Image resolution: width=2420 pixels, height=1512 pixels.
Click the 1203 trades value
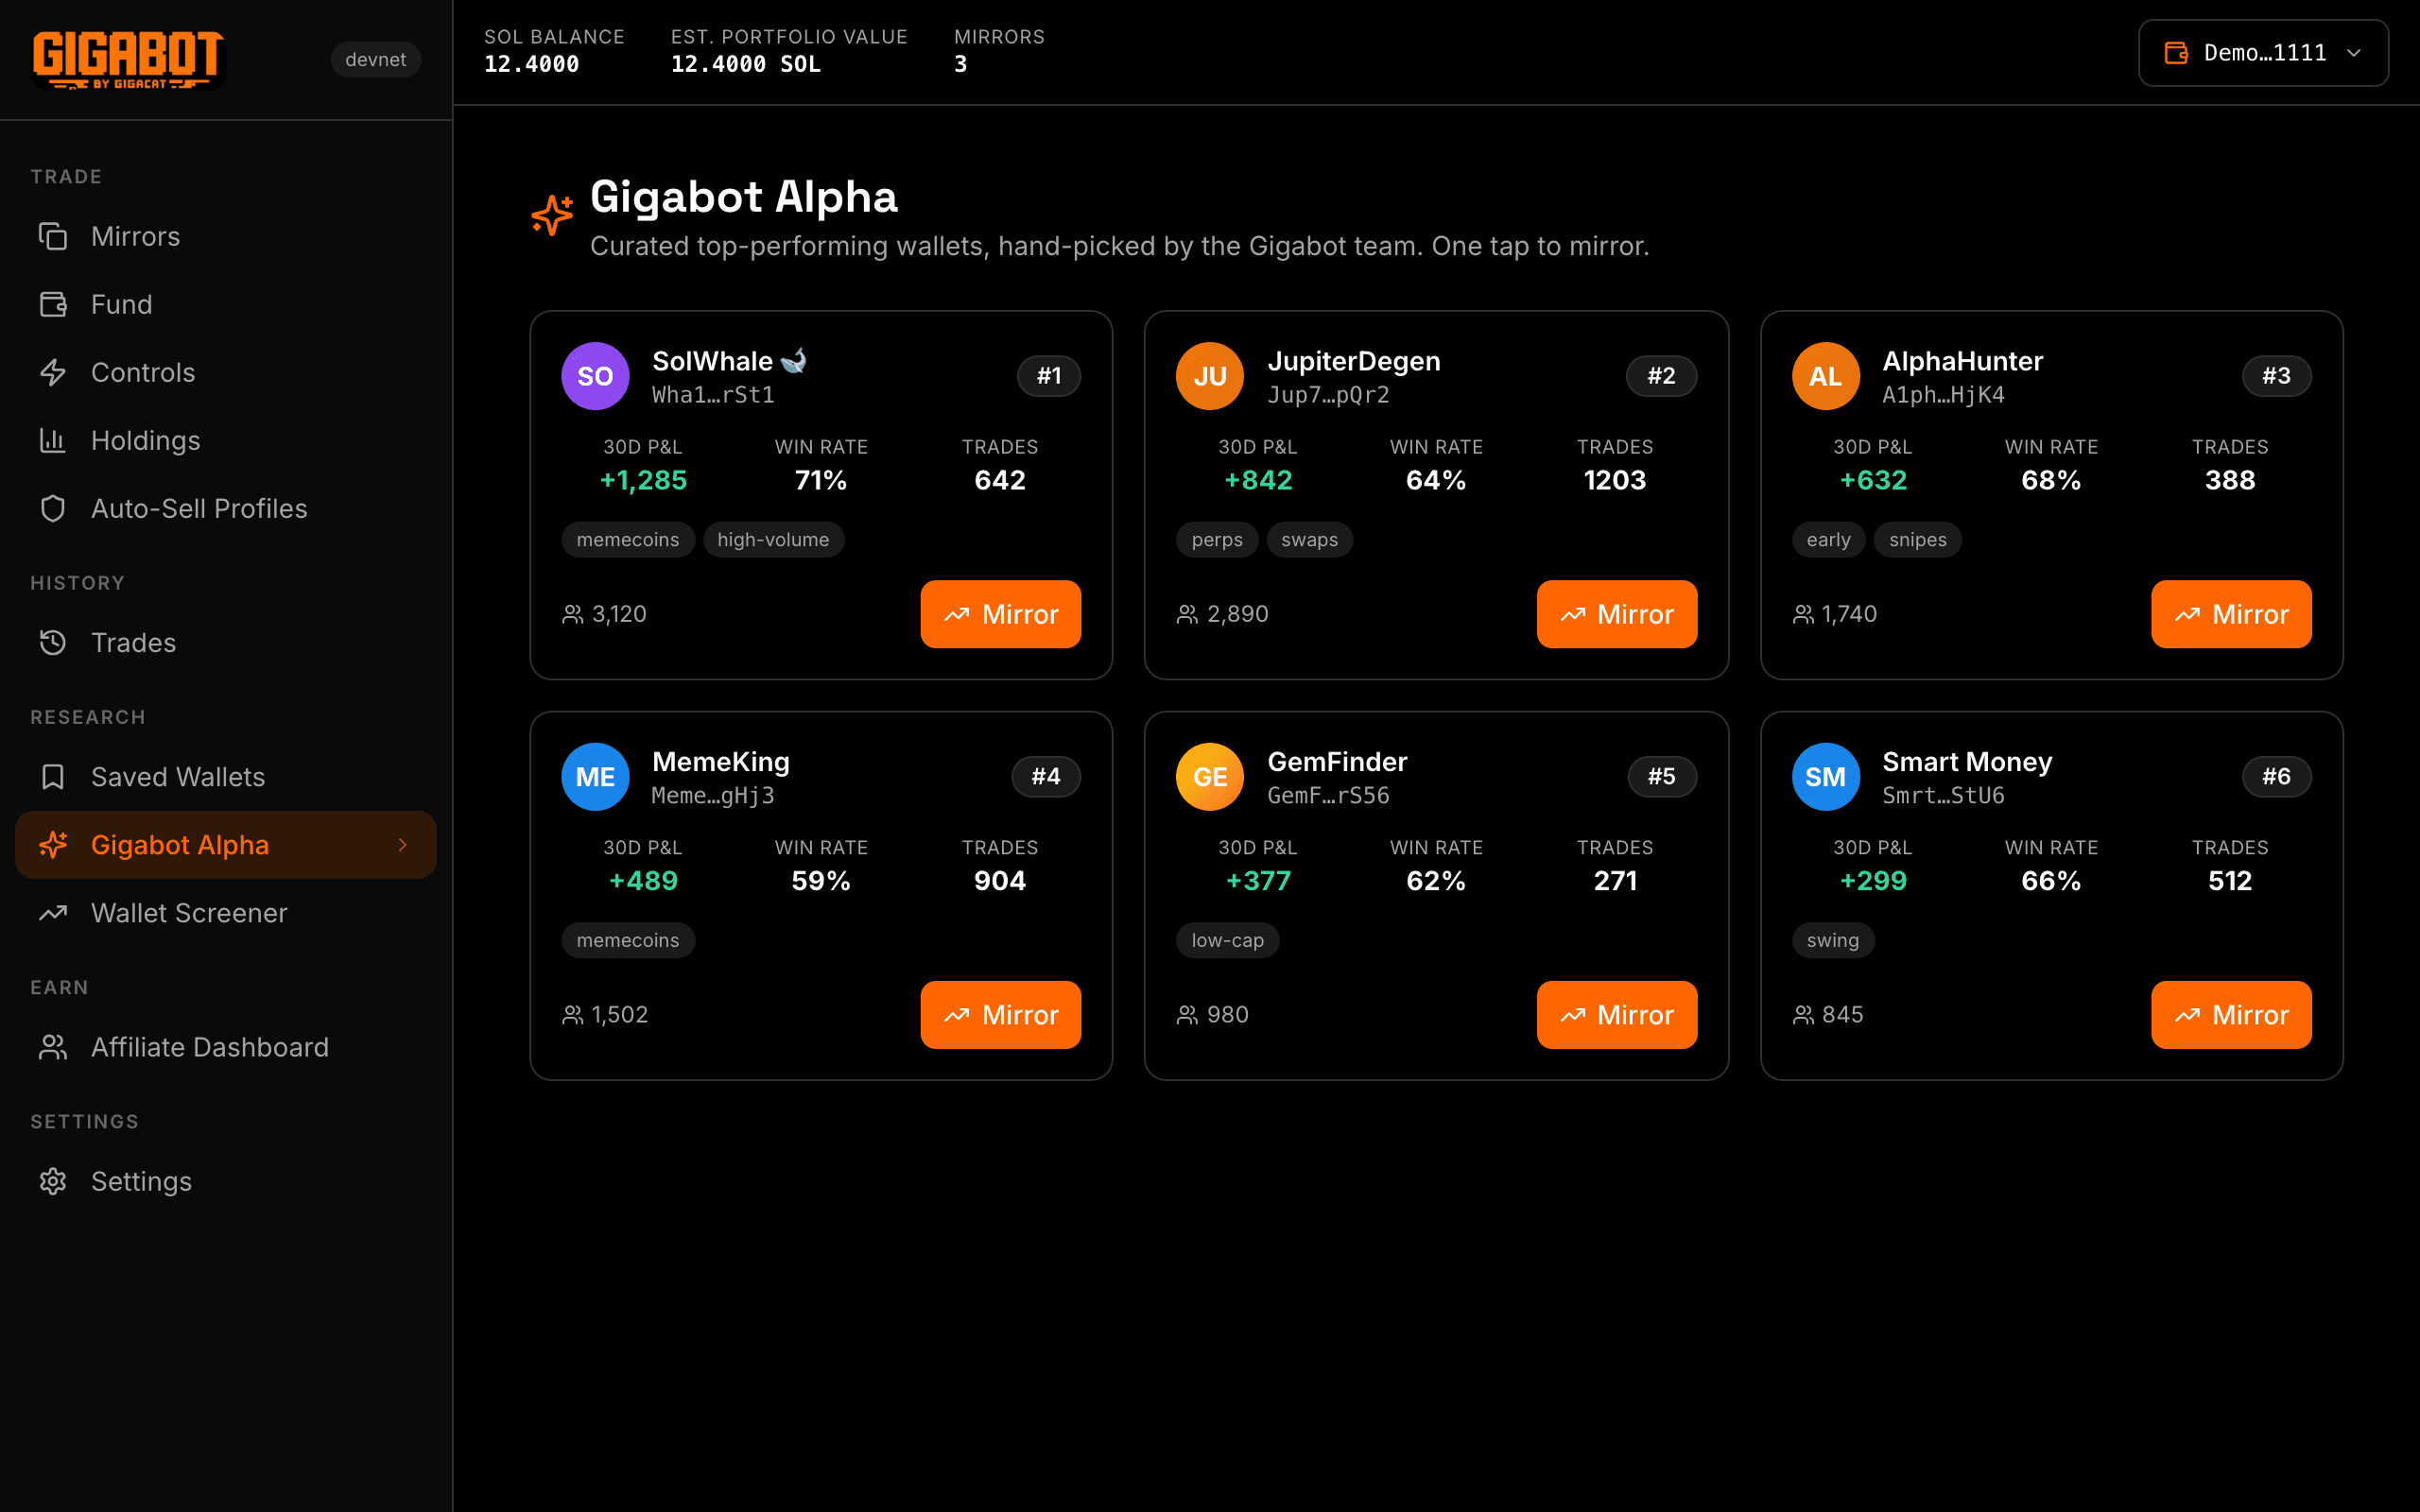click(1615, 481)
